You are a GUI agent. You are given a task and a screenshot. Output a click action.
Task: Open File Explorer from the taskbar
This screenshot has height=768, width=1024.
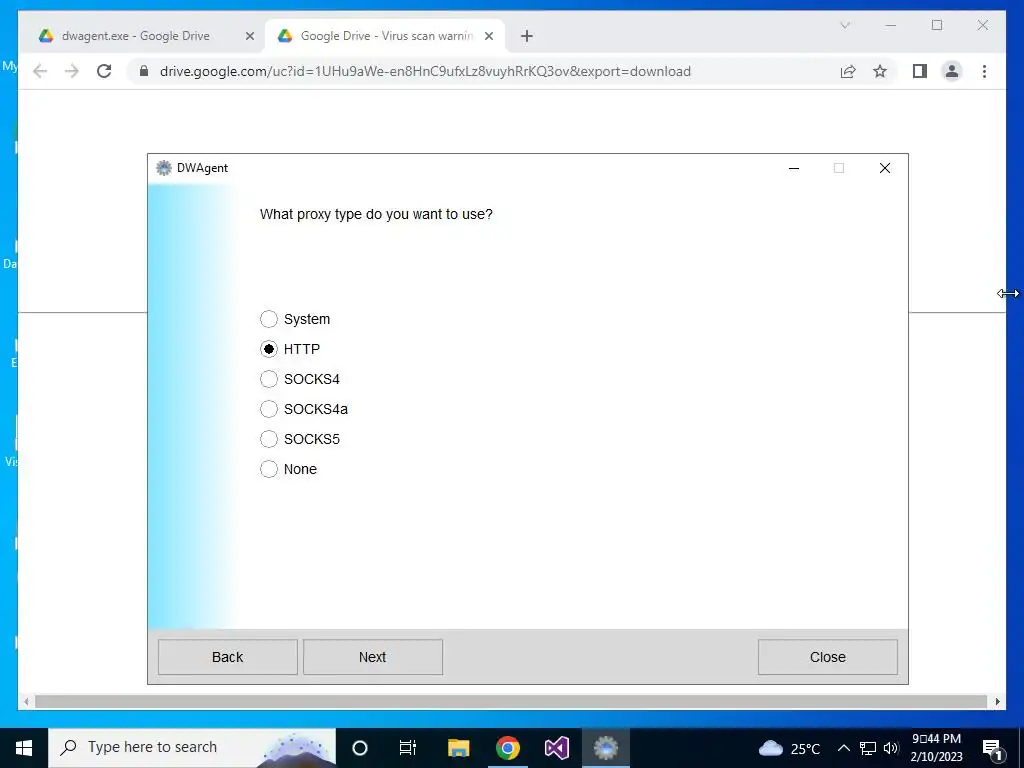coord(458,748)
